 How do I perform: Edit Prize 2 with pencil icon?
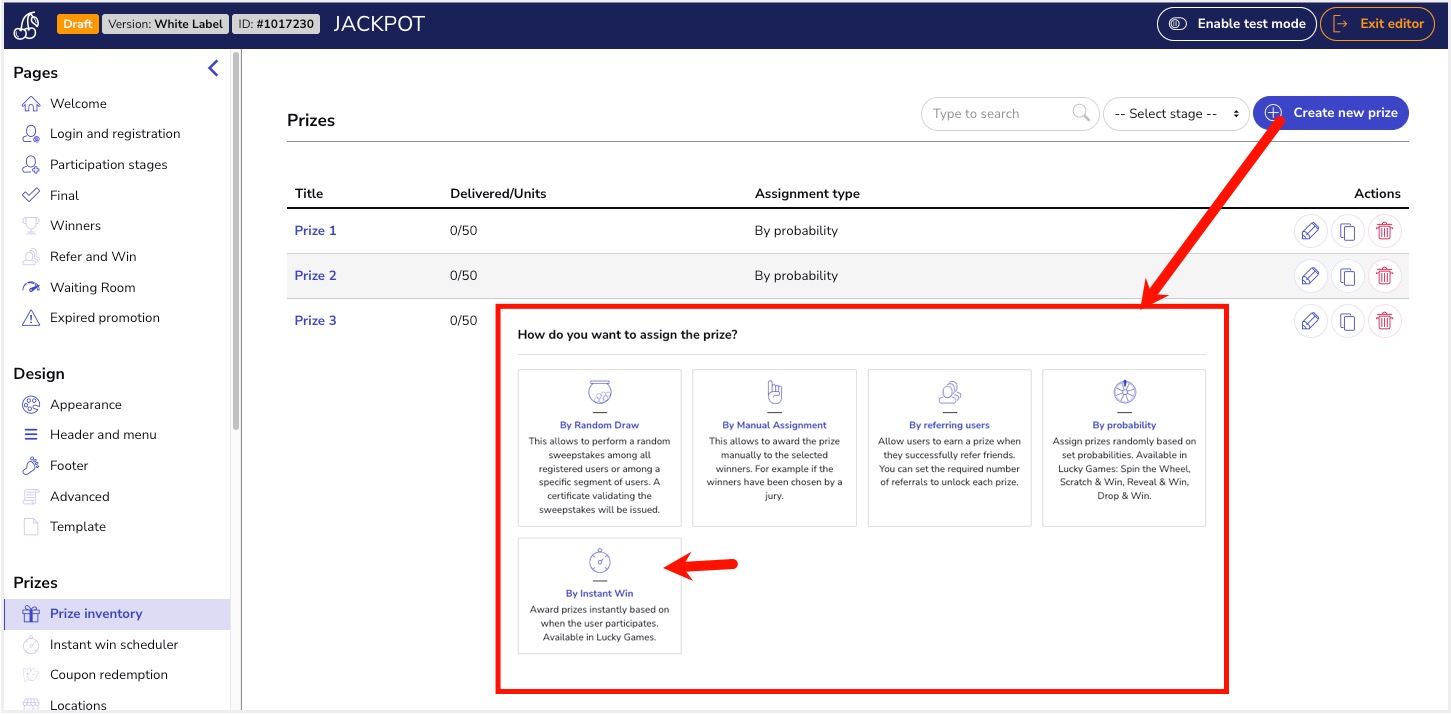tap(1310, 276)
